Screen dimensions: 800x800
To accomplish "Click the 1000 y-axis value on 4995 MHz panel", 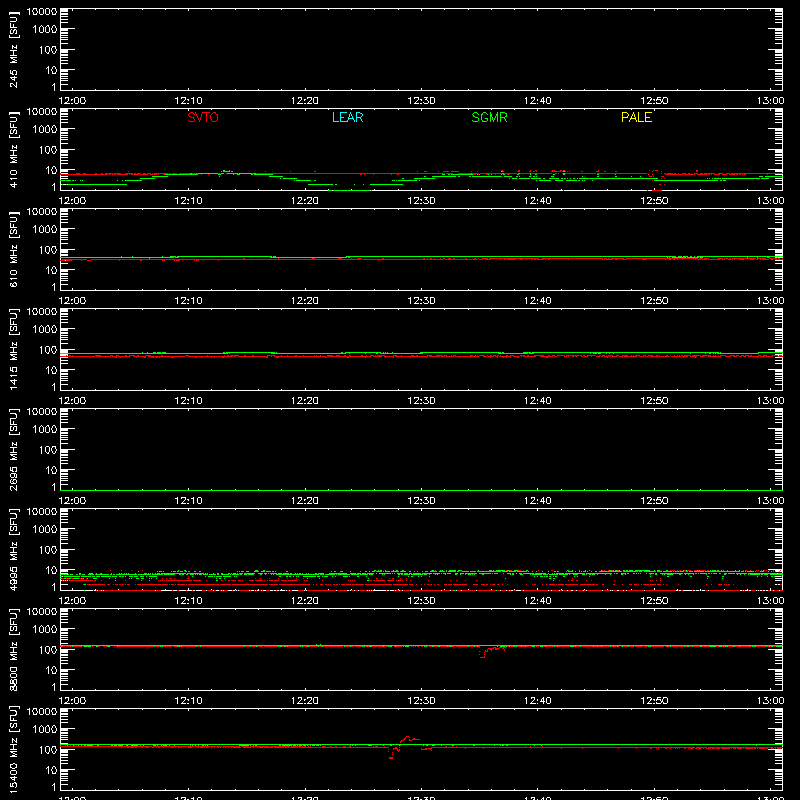I will coord(45,530).
